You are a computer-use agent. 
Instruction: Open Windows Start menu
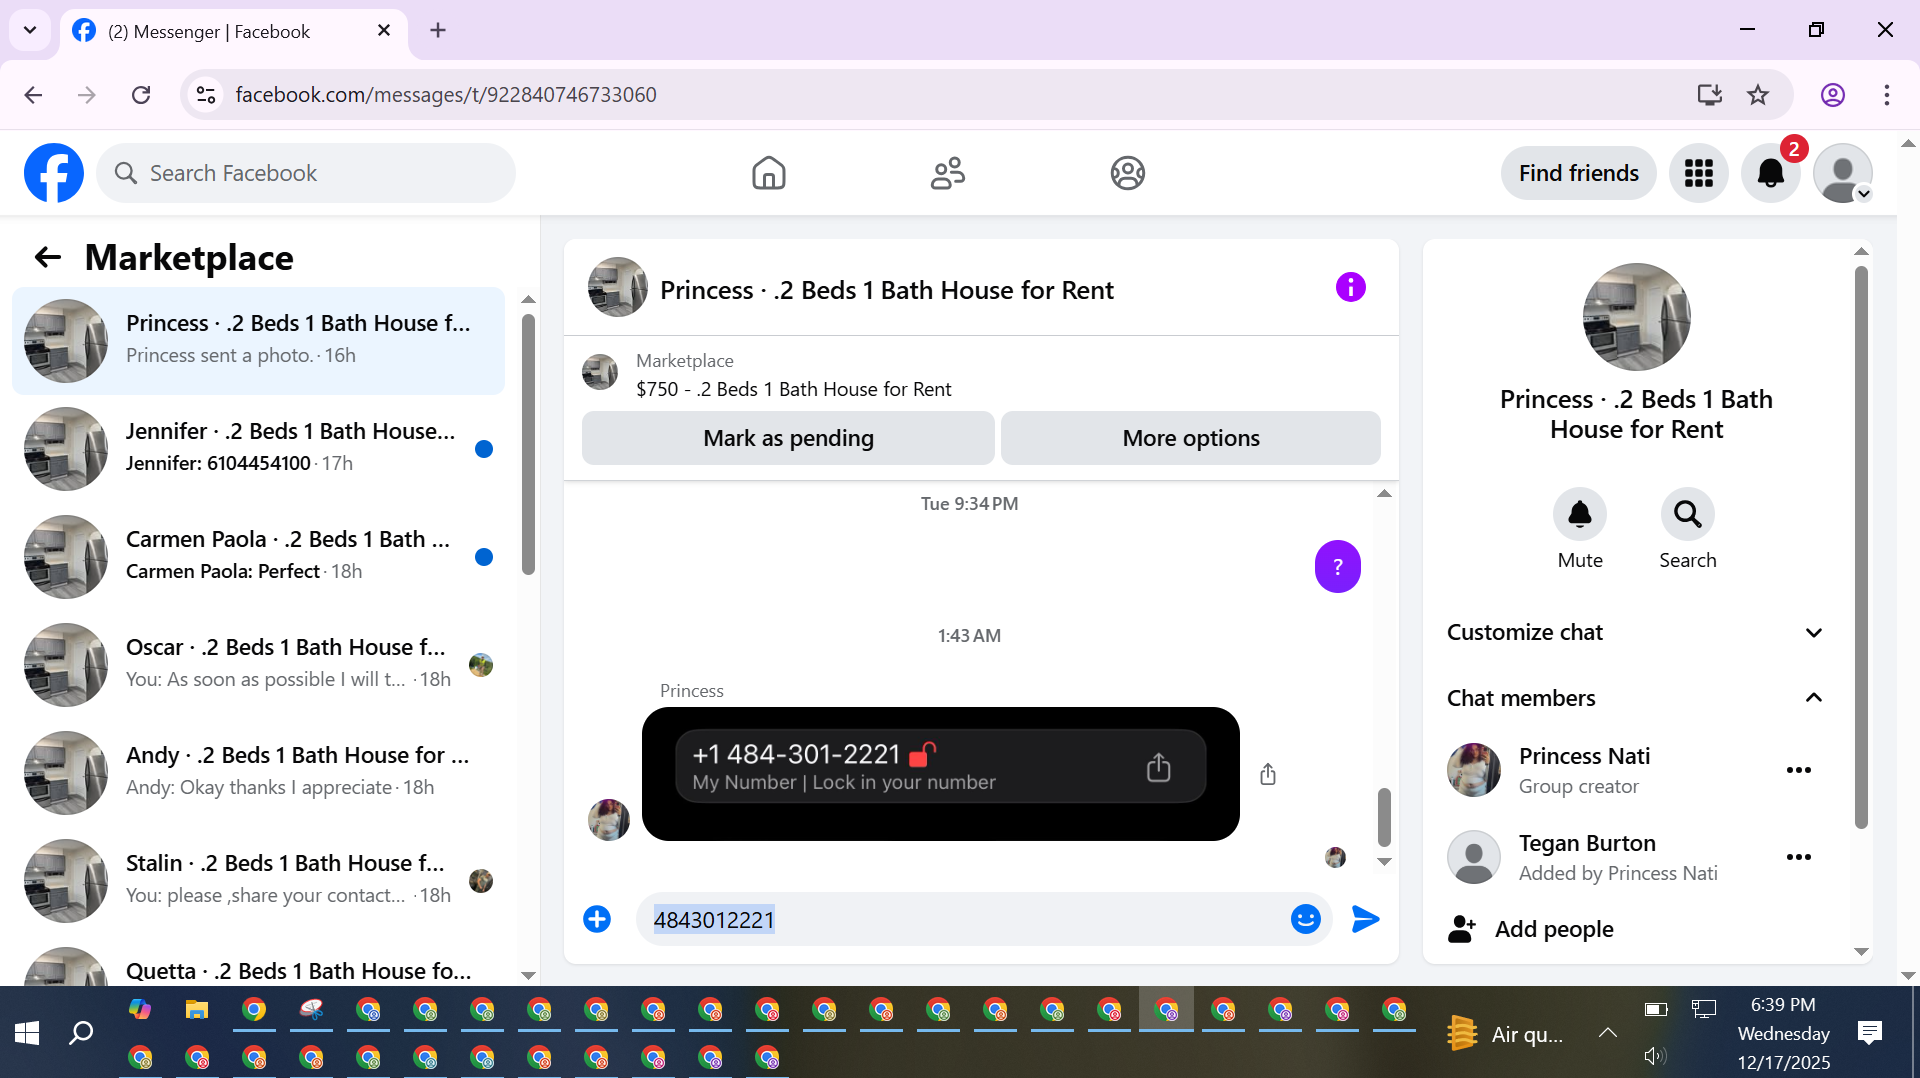pos(27,1033)
